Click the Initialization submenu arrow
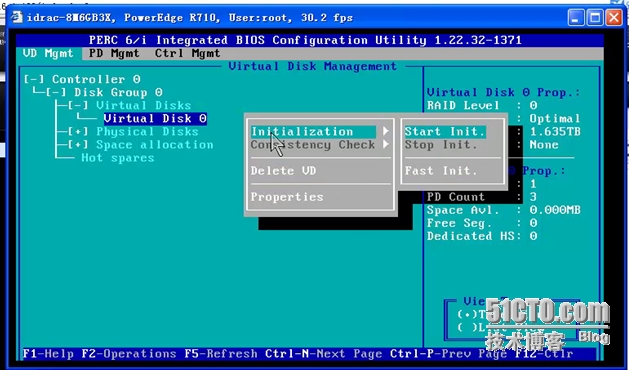The height and width of the screenshot is (370, 629). click(386, 131)
